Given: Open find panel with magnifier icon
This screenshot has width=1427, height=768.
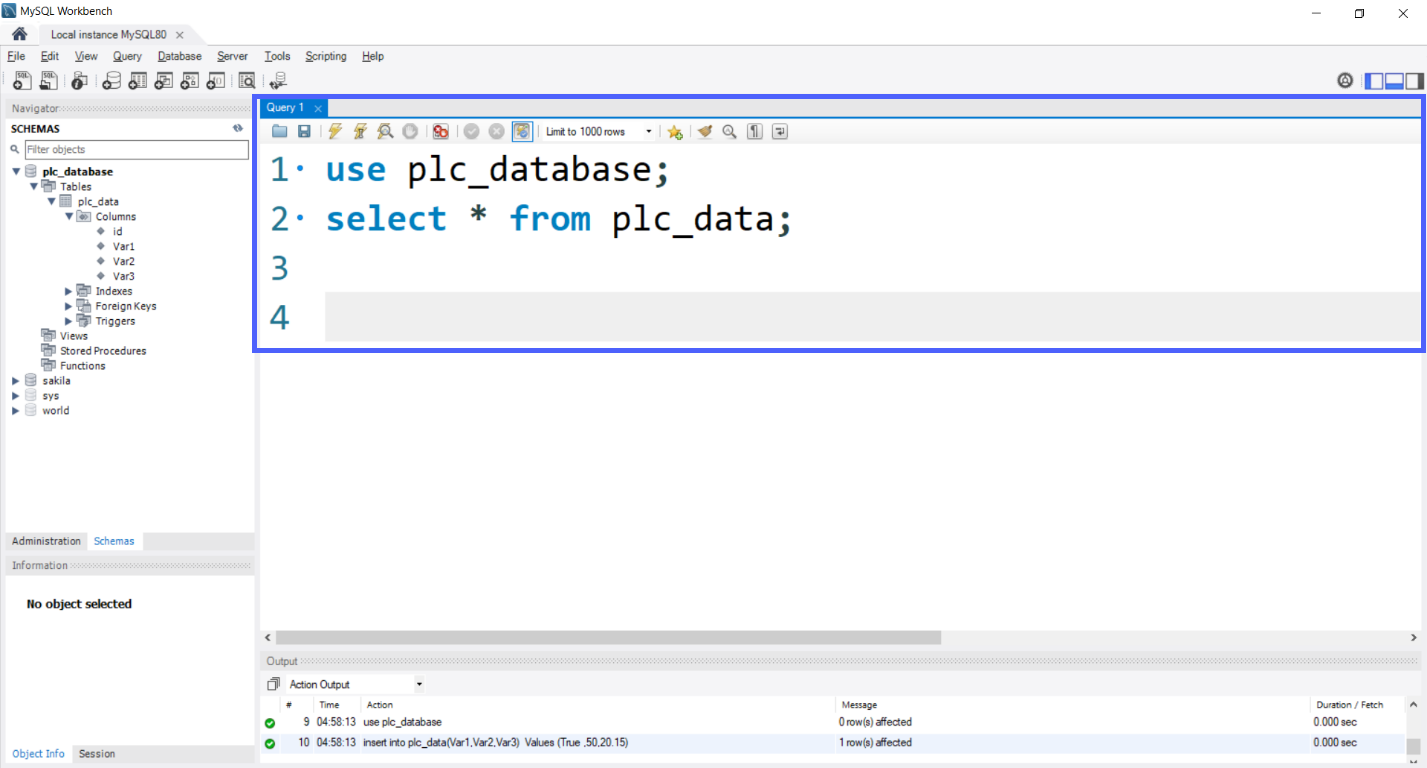Looking at the screenshot, I should tap(730, 131).
